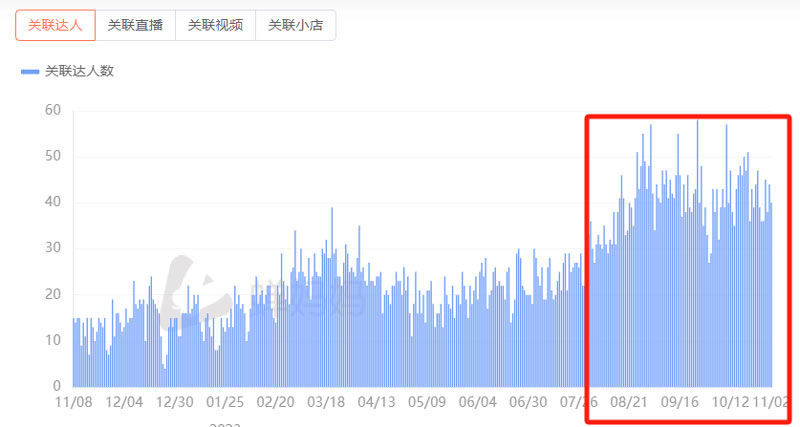Viewport: 800px width, 427px height.
Task: Click the blue legend swatch for 关联达人数
Action: [x=30, y=71]
